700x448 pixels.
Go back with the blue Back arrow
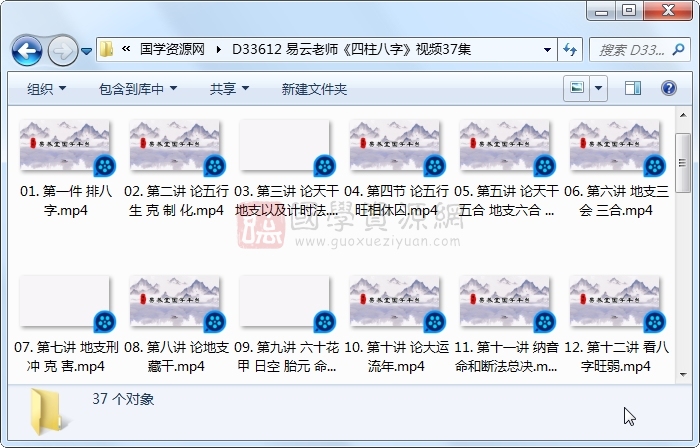[x=27, y=50]
